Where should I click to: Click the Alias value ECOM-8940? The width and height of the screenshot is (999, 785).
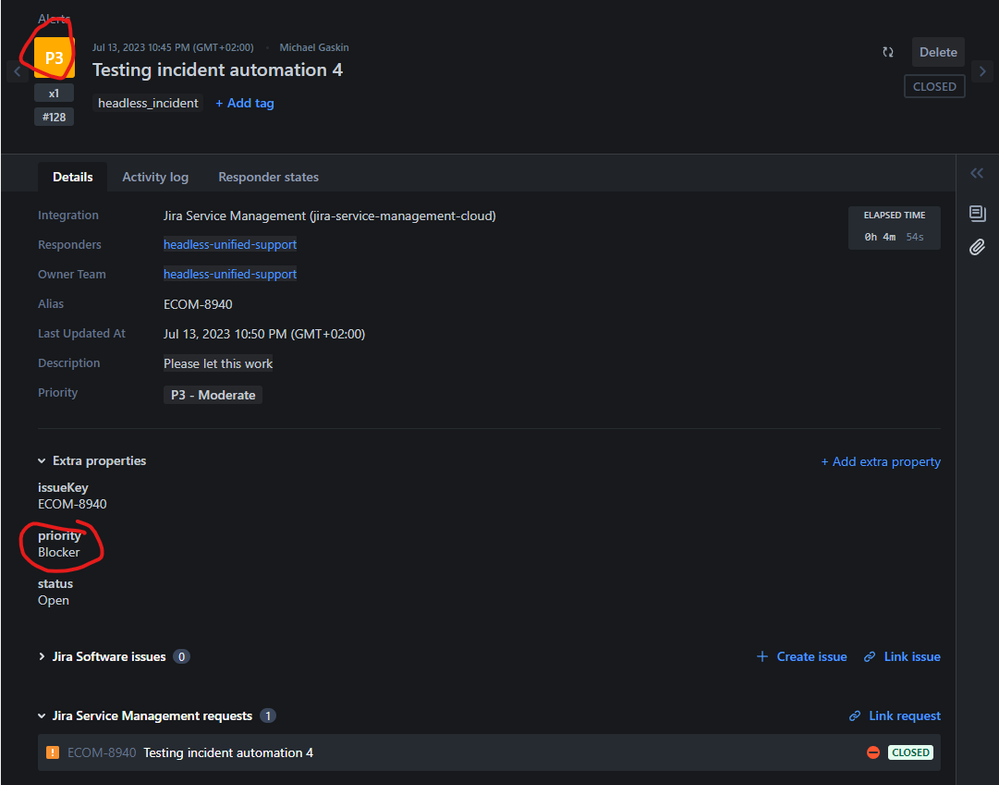[198, 305]
